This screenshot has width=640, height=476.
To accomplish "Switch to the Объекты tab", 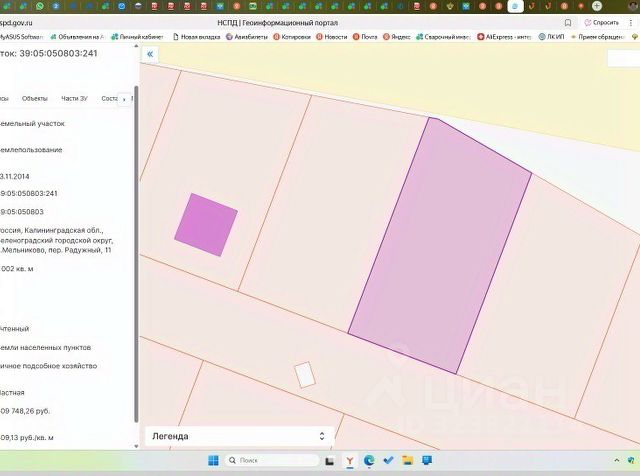I will (x=35, y=99).
